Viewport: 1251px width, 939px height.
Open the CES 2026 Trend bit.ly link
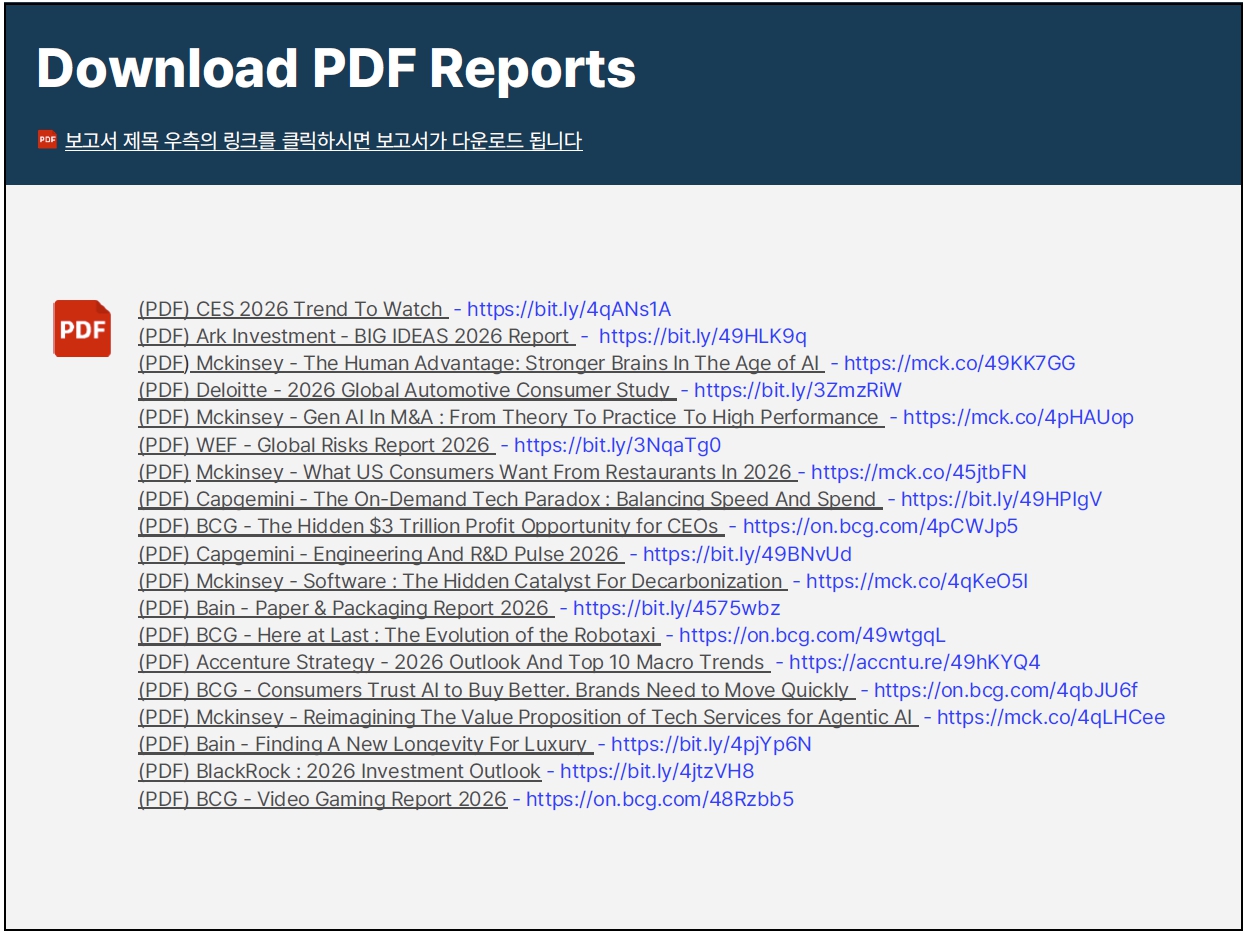[x=568, y=309]
